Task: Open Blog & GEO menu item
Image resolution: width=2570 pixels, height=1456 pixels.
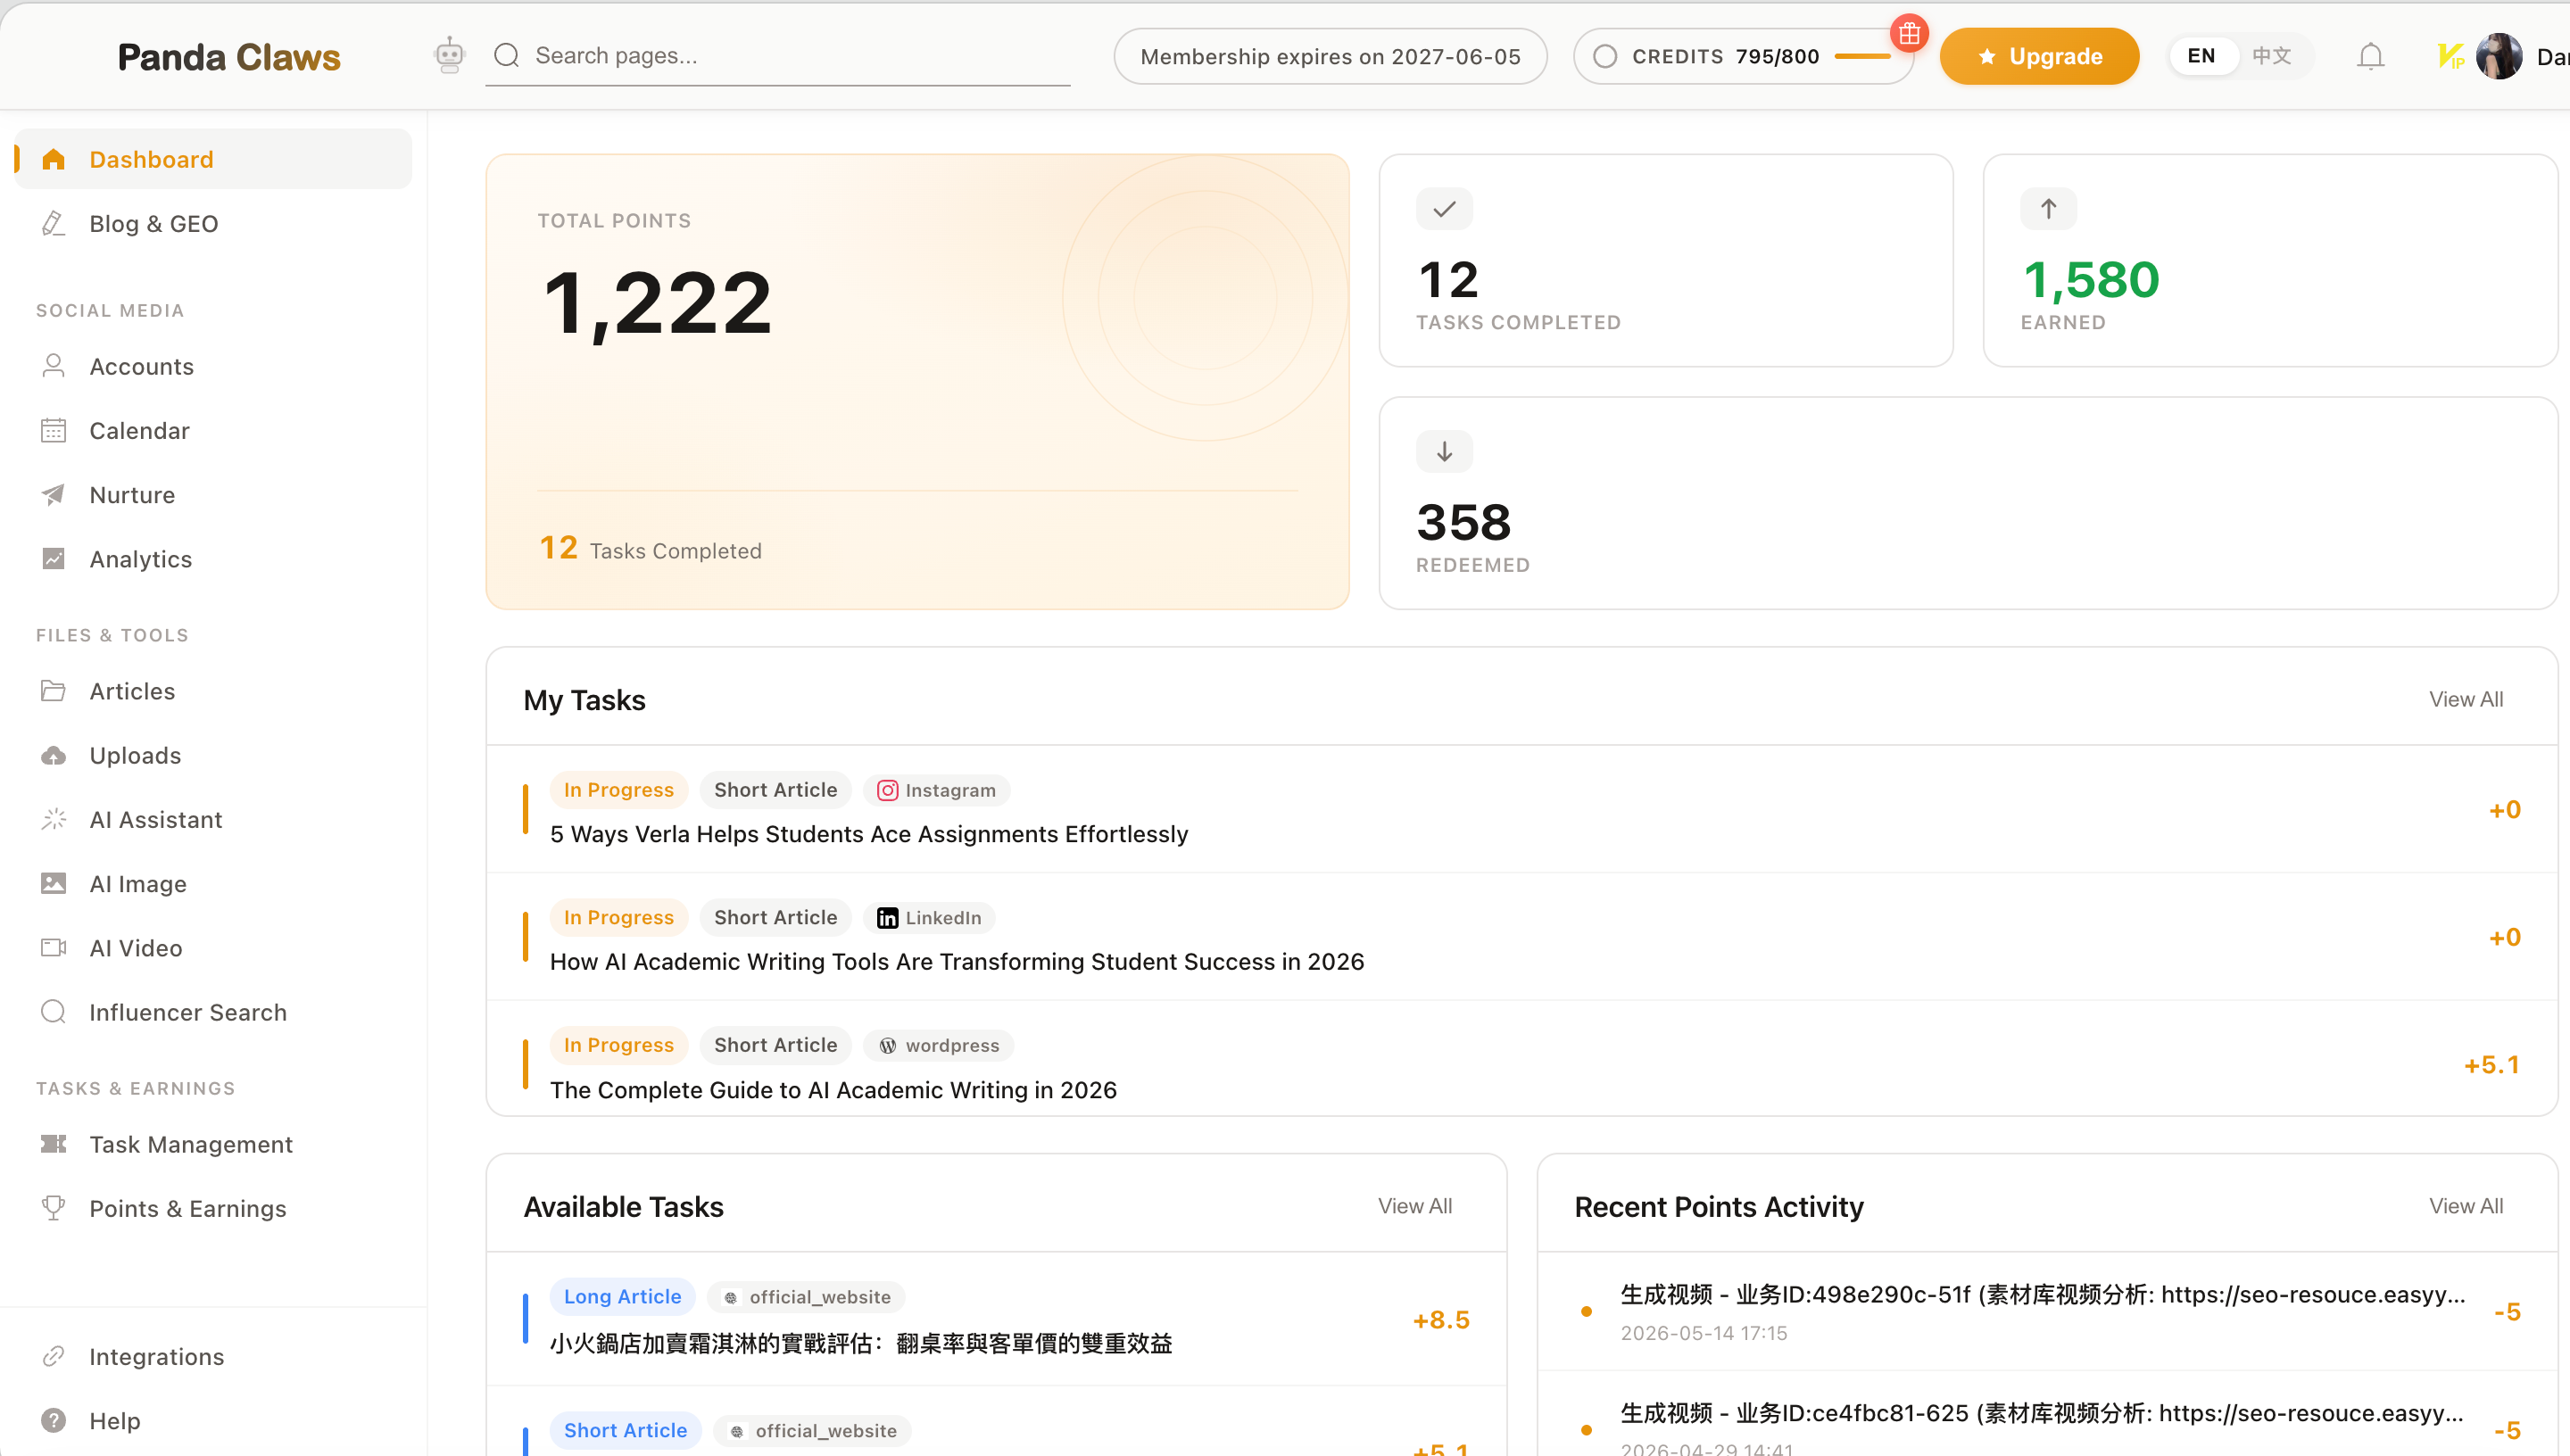Action: (214, 223)
